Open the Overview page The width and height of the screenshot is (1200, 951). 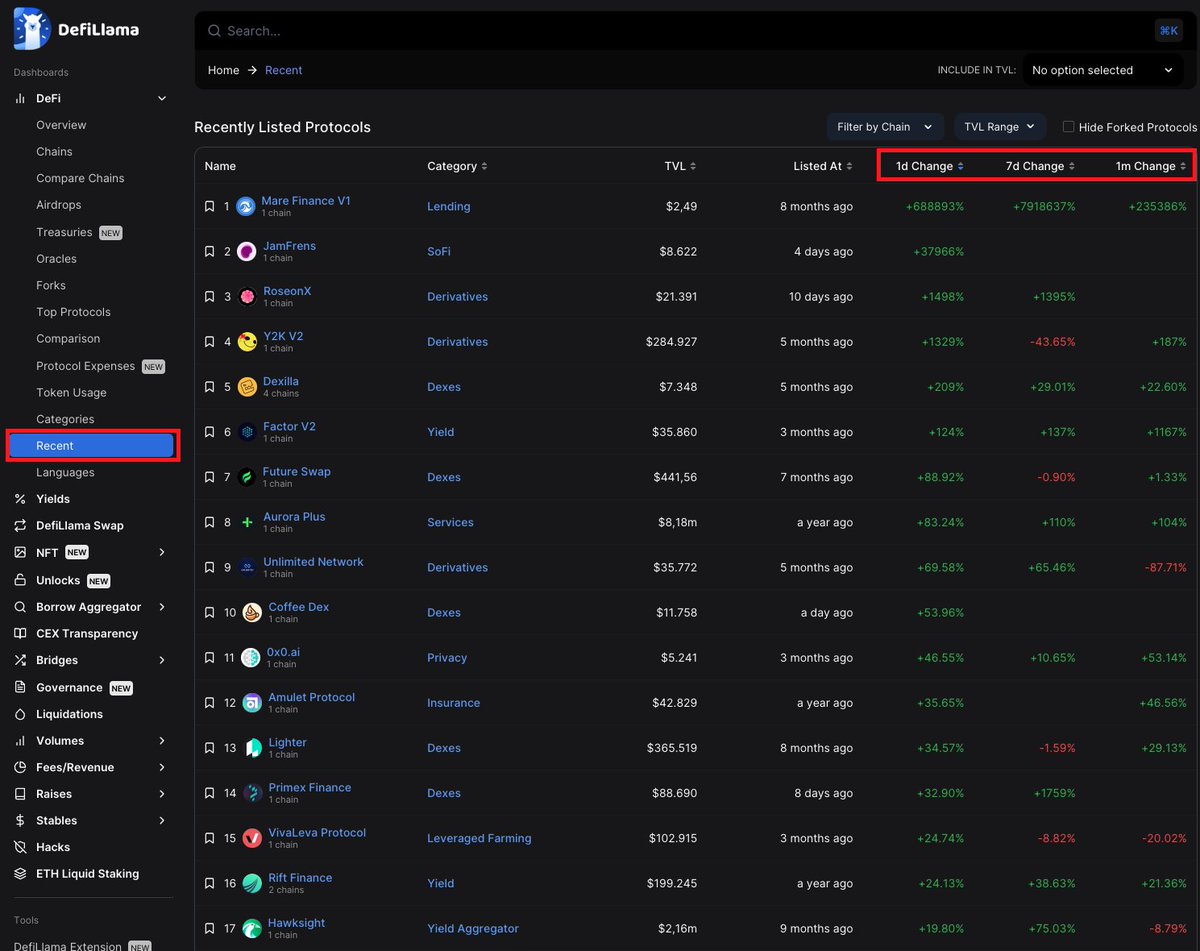pos(61,125)
